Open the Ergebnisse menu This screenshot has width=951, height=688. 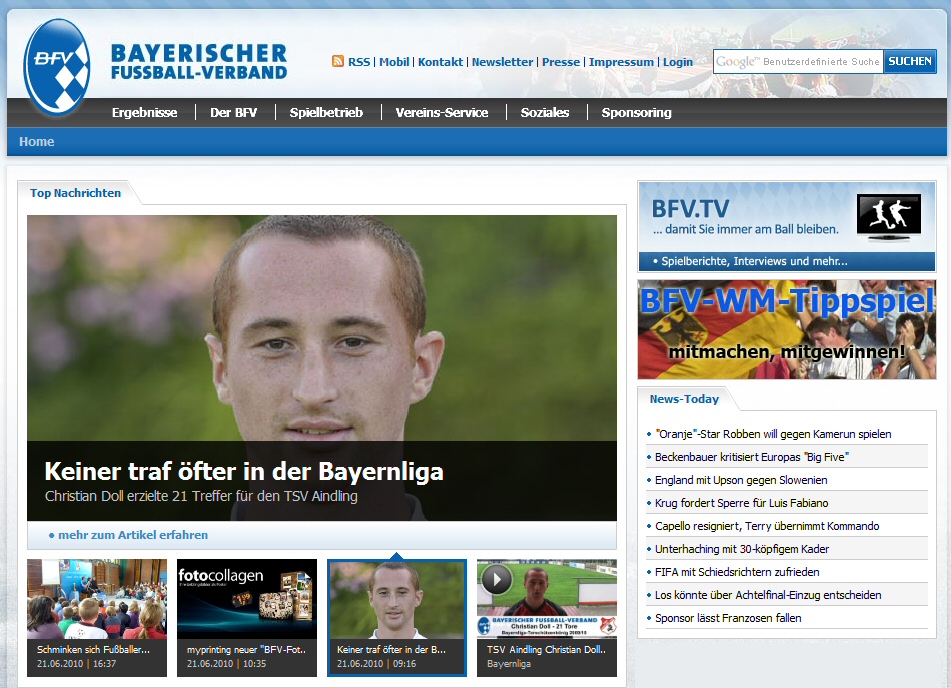(x=144, y=113)
